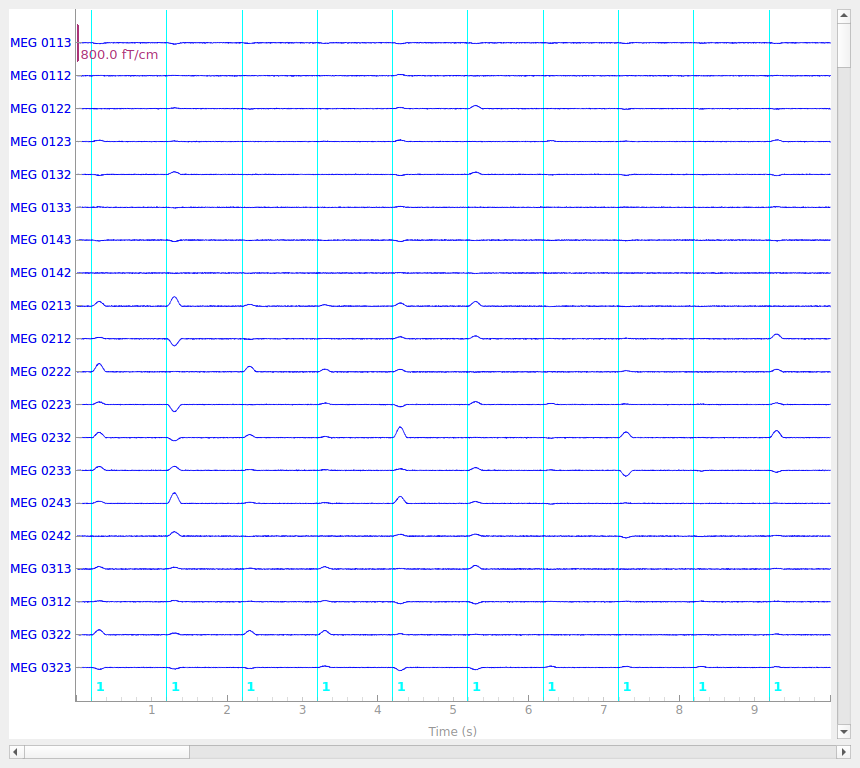Screen dimensions: 860x768
Task: Select channel label MEG 0223
Action: (x=41, y=404)
